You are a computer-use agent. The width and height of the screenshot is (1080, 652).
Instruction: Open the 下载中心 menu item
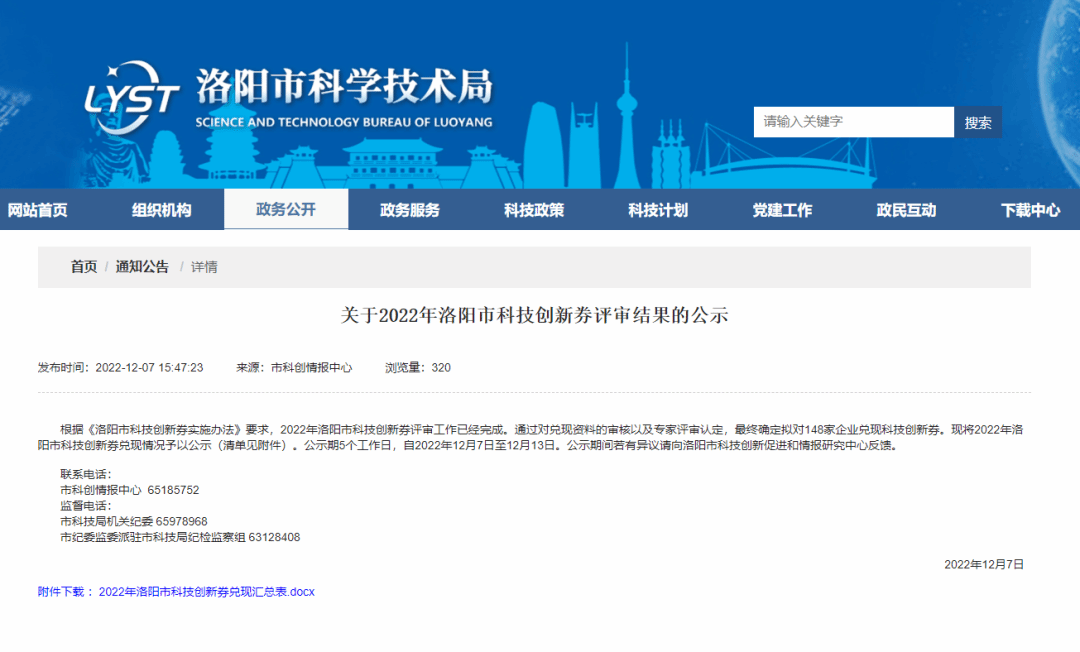(1030, 210)
